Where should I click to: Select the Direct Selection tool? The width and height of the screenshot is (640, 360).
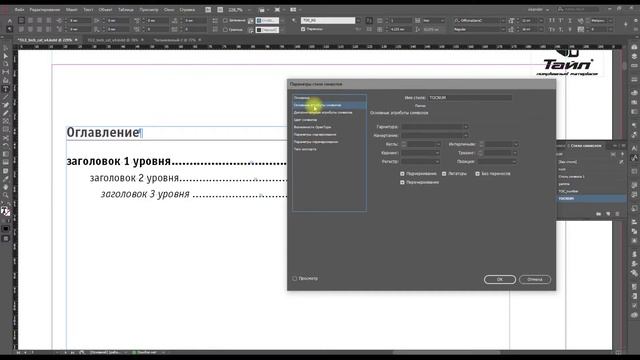[6, 56]
